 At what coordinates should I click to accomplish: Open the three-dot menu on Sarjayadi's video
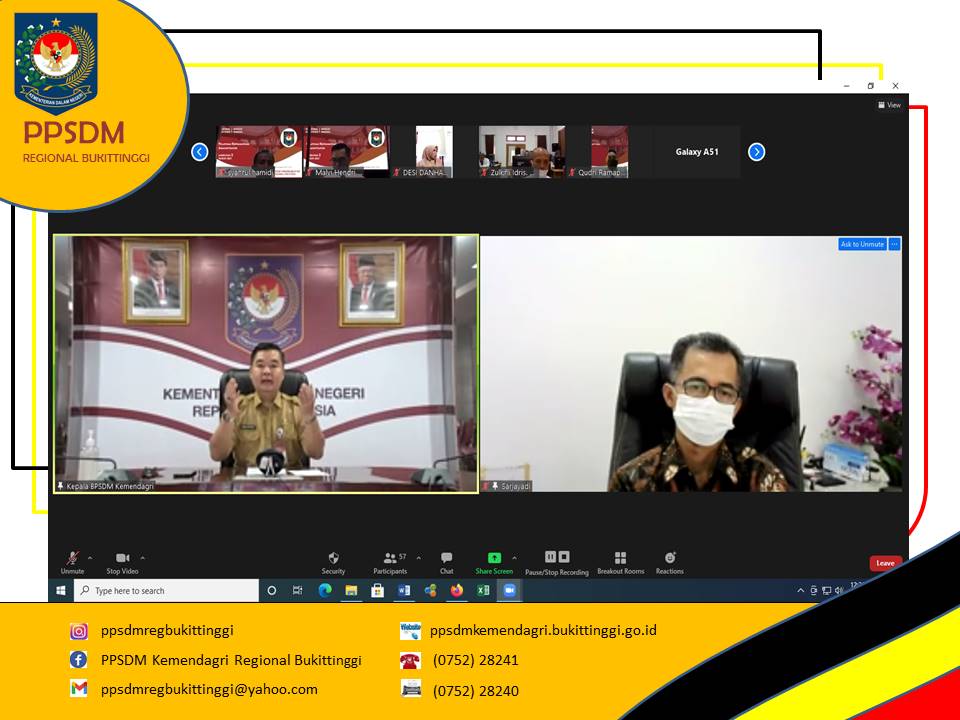coord(895,244)
